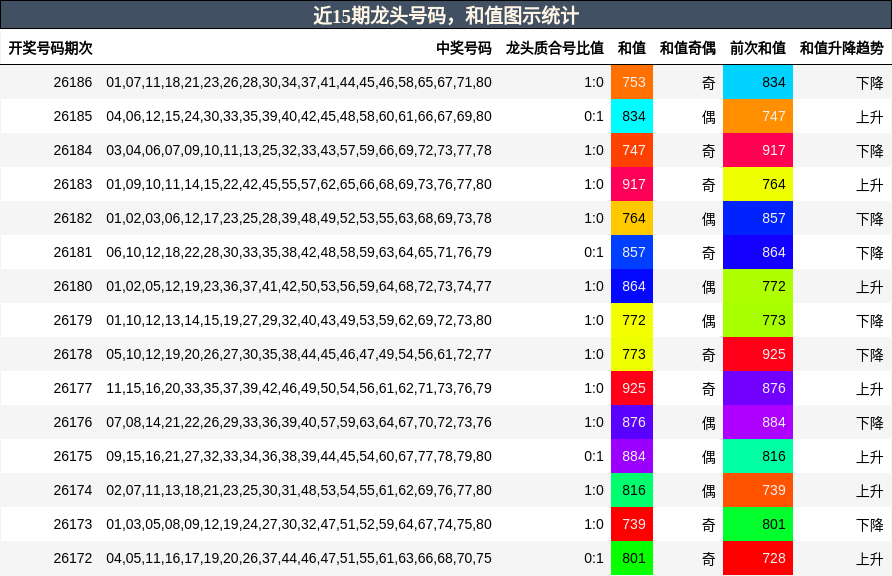
Task: Click winning numbers starting 06,10,12,18
Action: coord(299,252)
